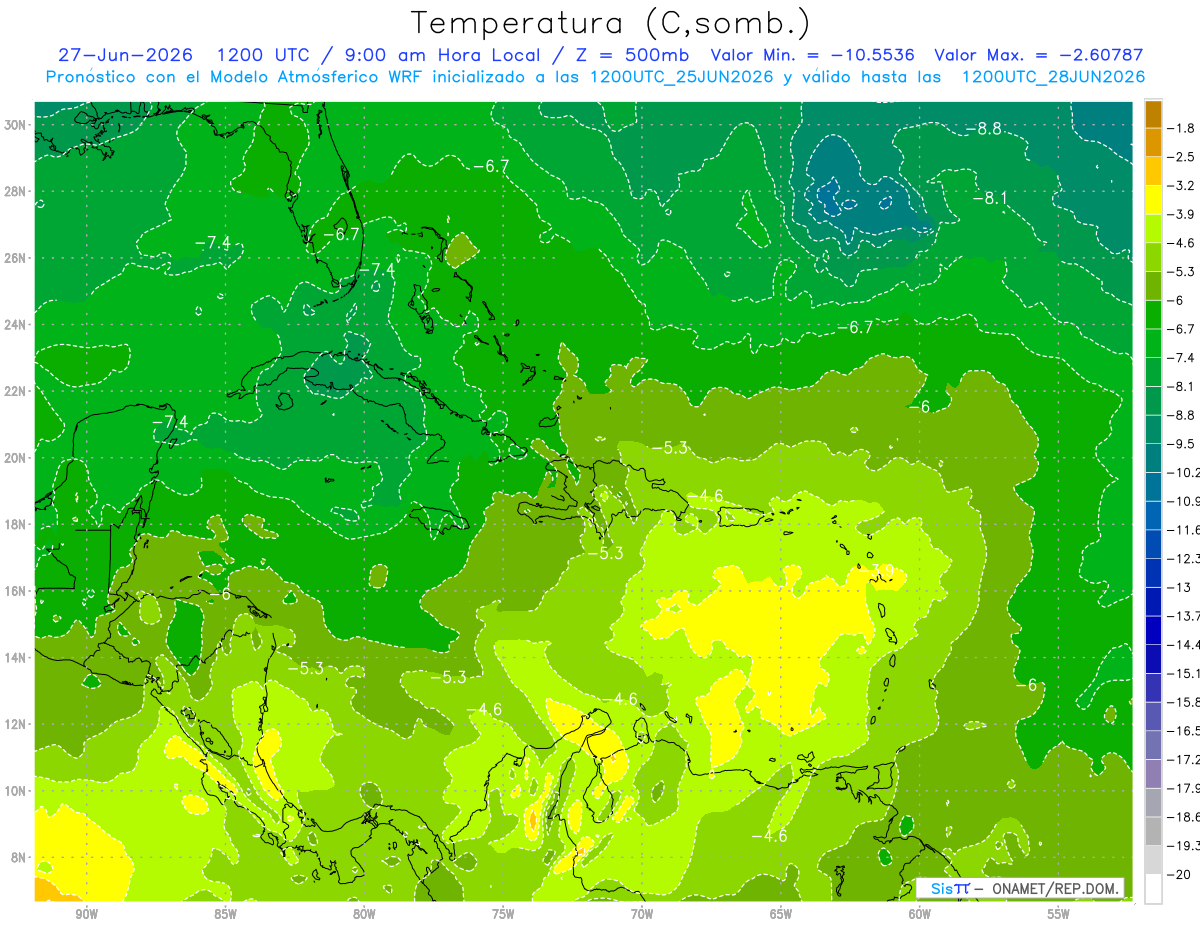Click latitude axis label 10N

(x=17, y=791)
